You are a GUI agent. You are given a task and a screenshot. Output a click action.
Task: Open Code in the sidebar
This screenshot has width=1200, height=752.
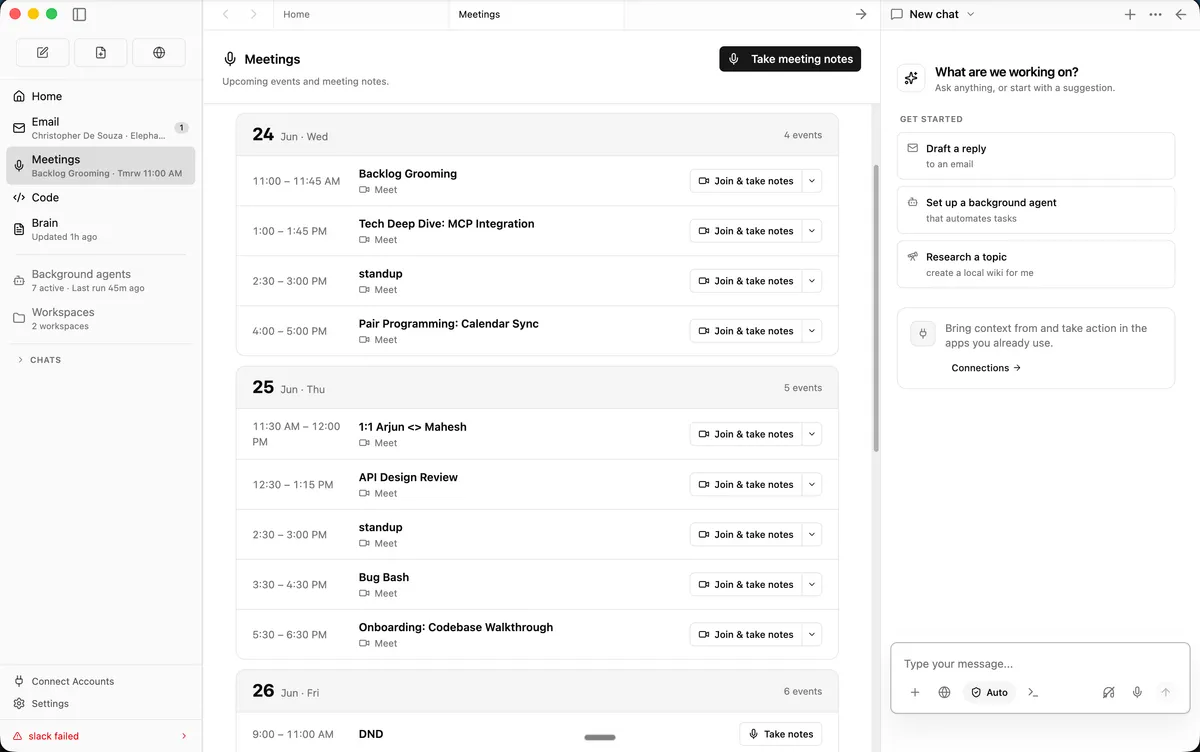(101, 198)
